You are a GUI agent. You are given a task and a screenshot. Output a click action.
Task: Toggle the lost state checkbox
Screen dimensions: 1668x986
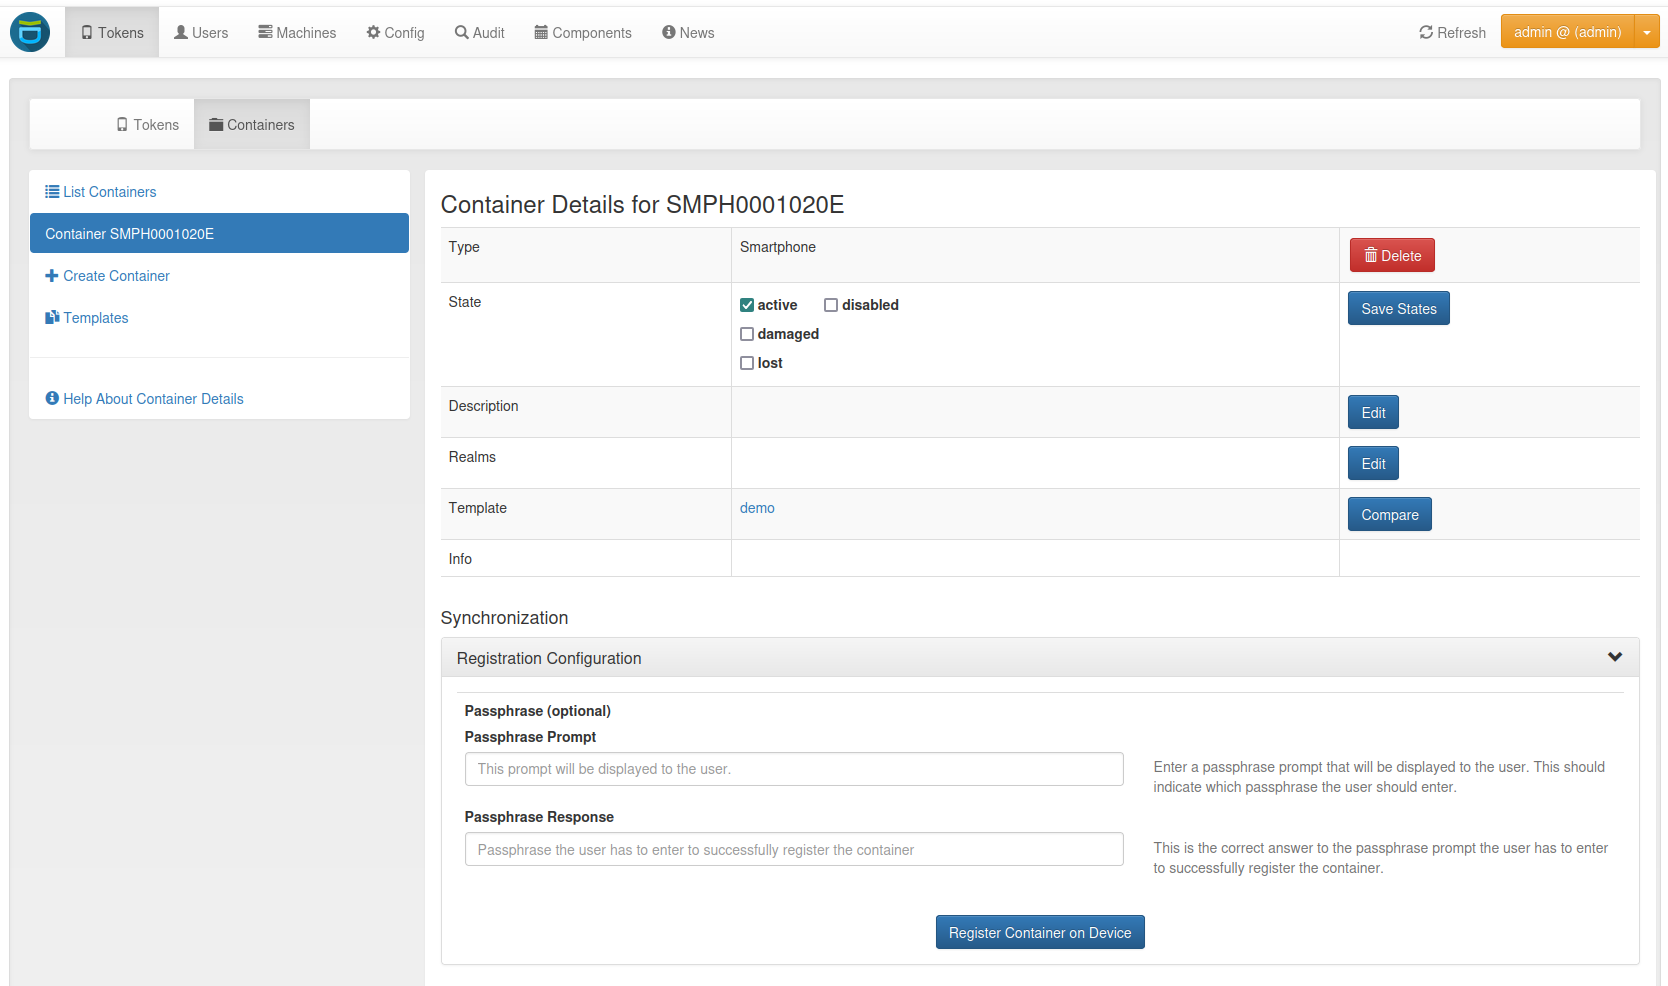[x=747, y=363]
